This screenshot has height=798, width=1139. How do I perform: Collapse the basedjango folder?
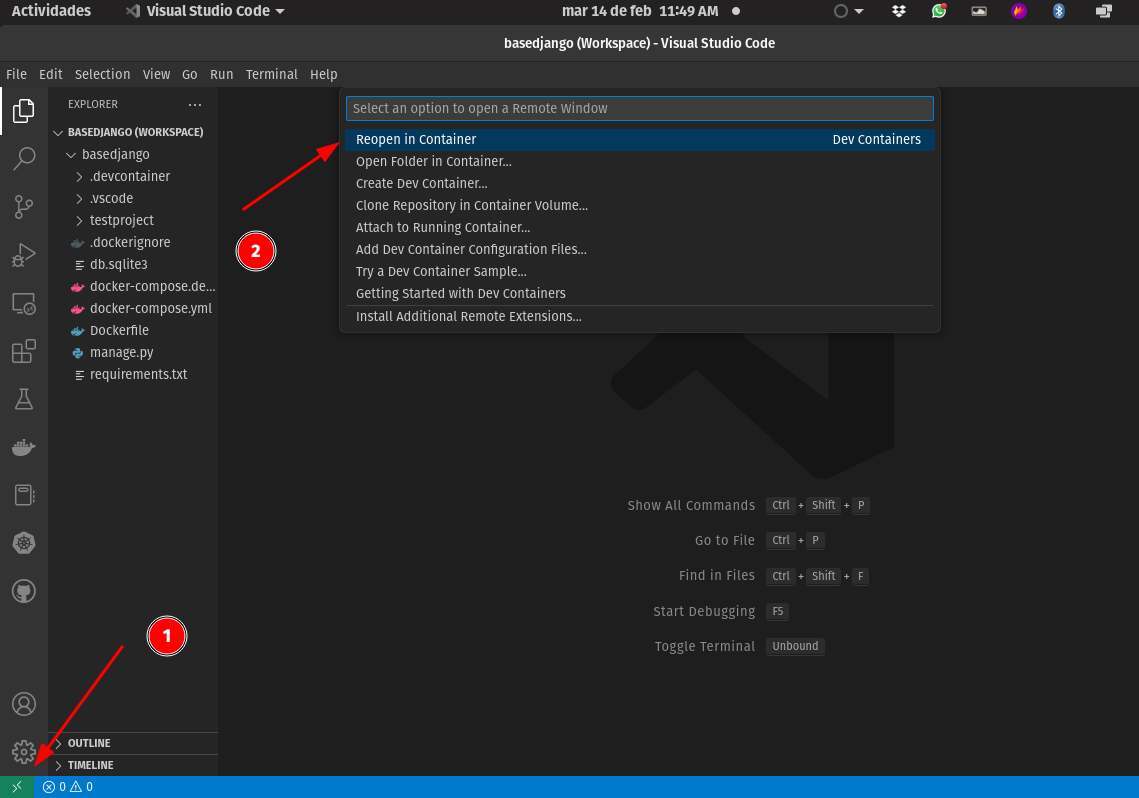133,154
